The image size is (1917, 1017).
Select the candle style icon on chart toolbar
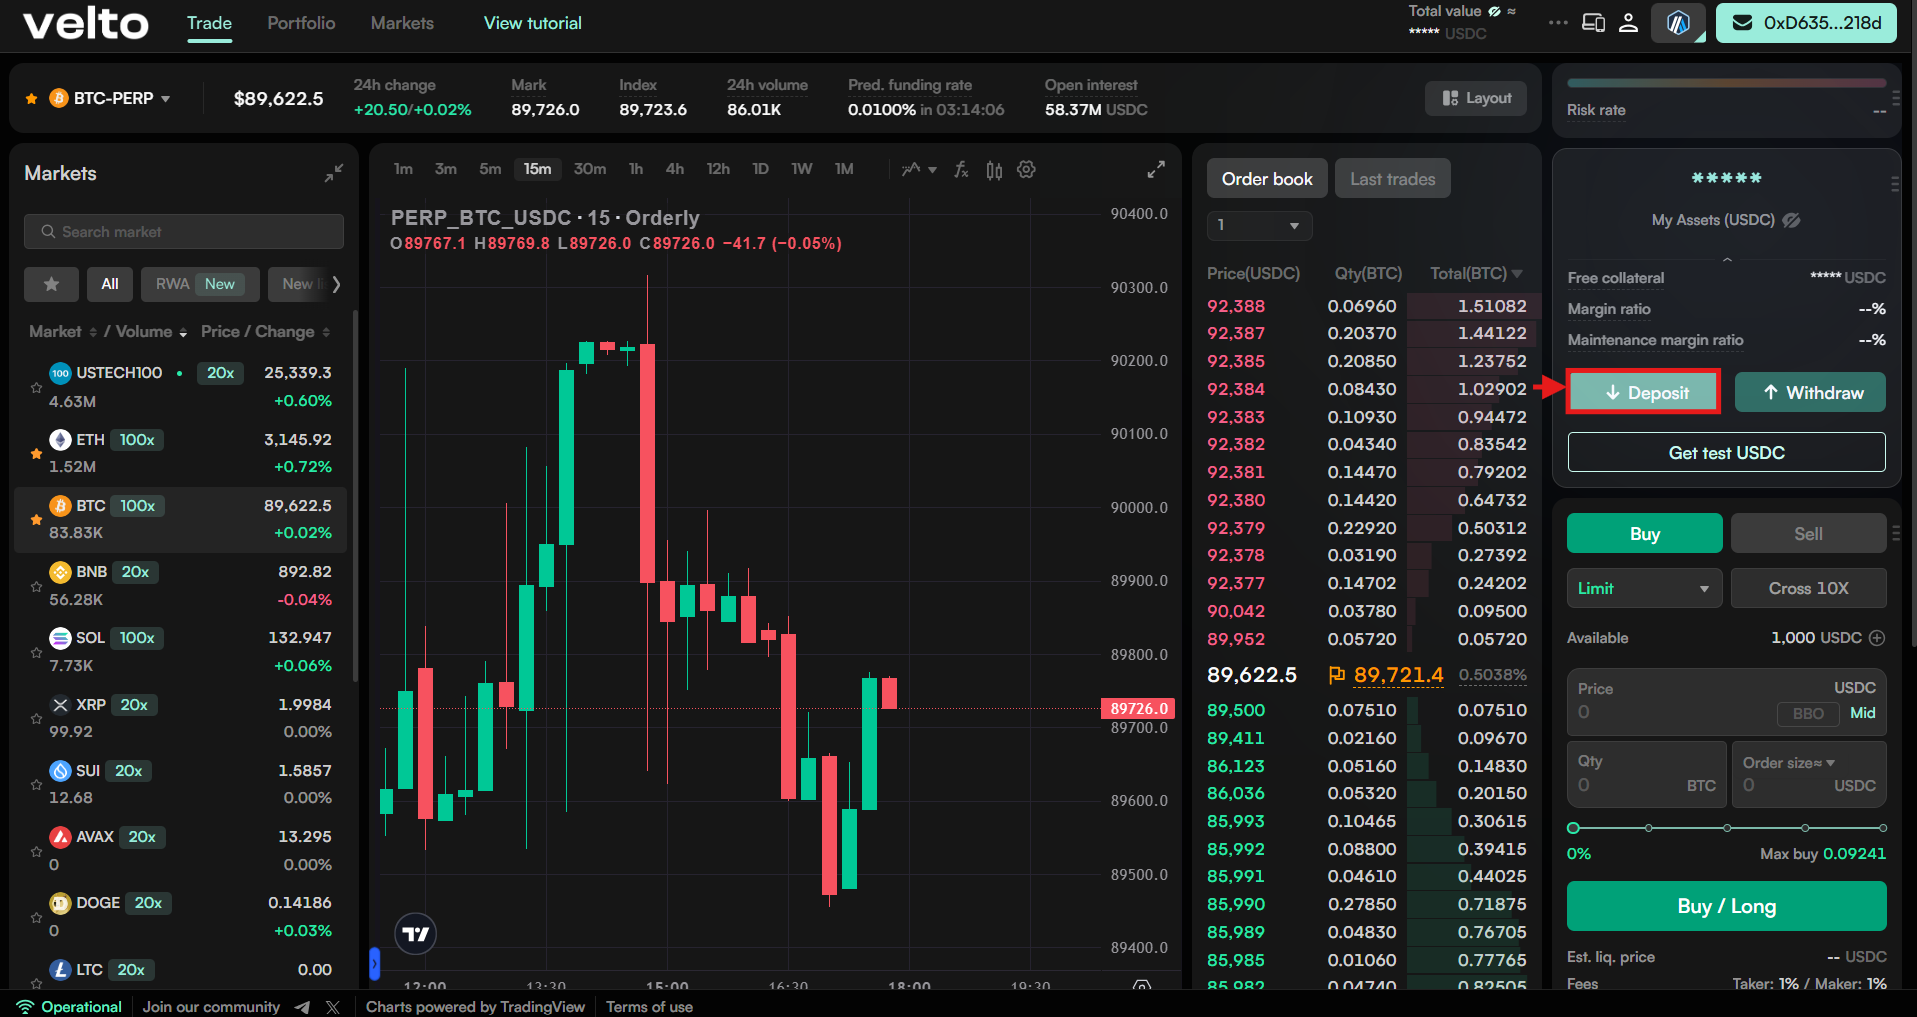[993, 169]
